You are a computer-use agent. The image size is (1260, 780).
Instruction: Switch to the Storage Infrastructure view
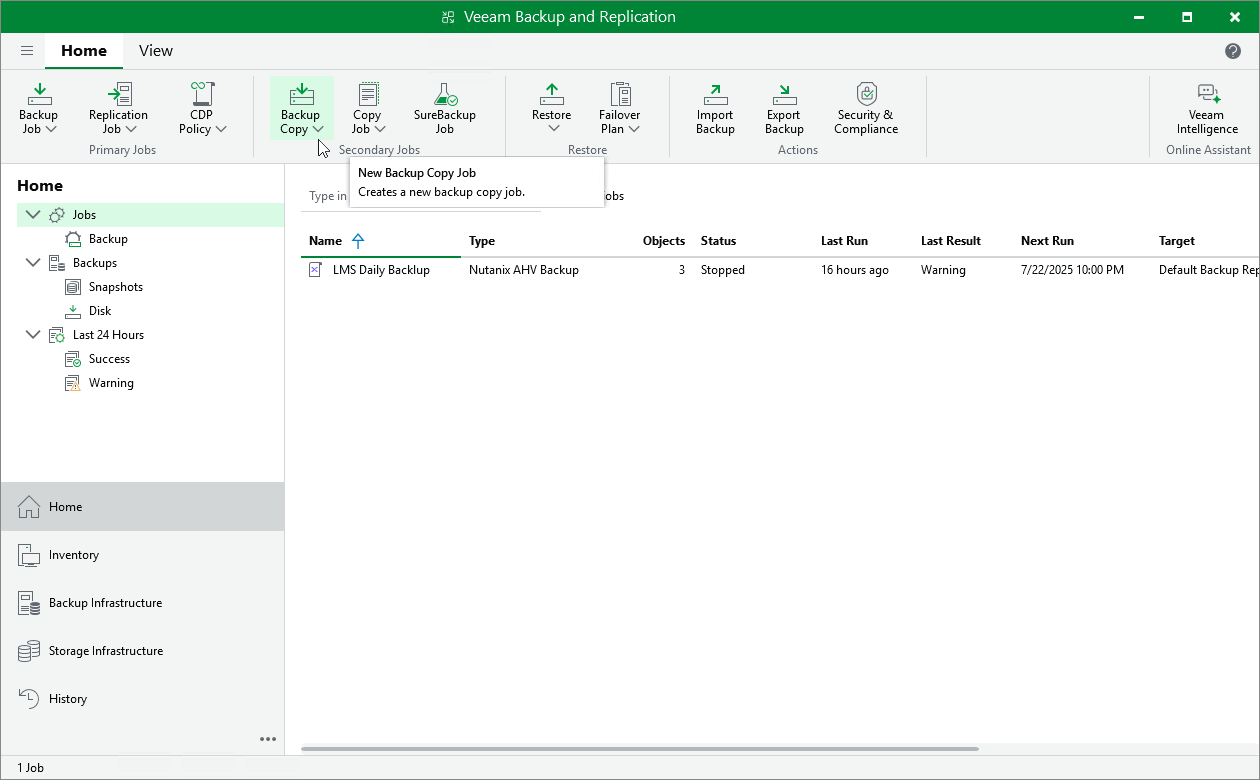[x=106, y=651]
